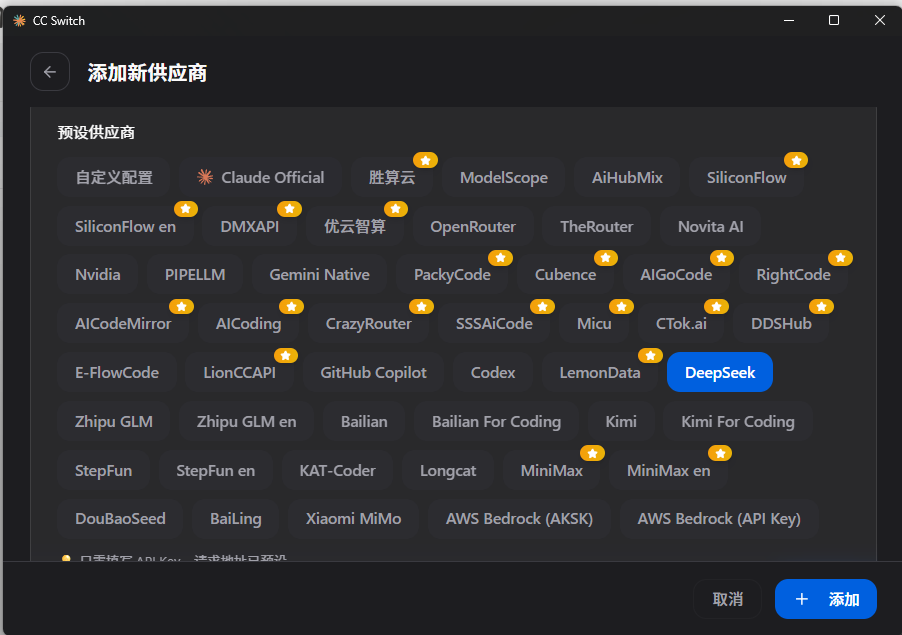Choose the AIGoCode provider
This screenshot has width=902, height=635.
pyautogui.click(x=676, y=274)
